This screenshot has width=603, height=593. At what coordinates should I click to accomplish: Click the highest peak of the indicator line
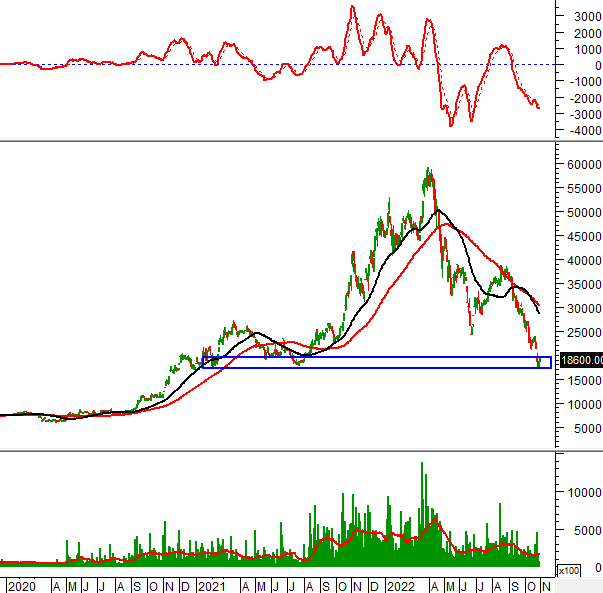coord(353,7)
